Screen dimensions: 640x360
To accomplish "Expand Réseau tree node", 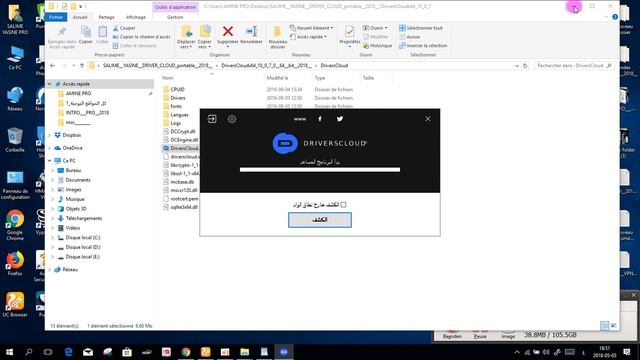I will (50, 269).
